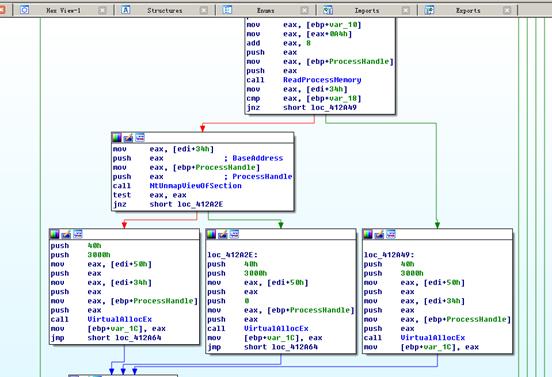552x377 pixels.
Task: Open the Structures tab
Action: coord(165,11)
